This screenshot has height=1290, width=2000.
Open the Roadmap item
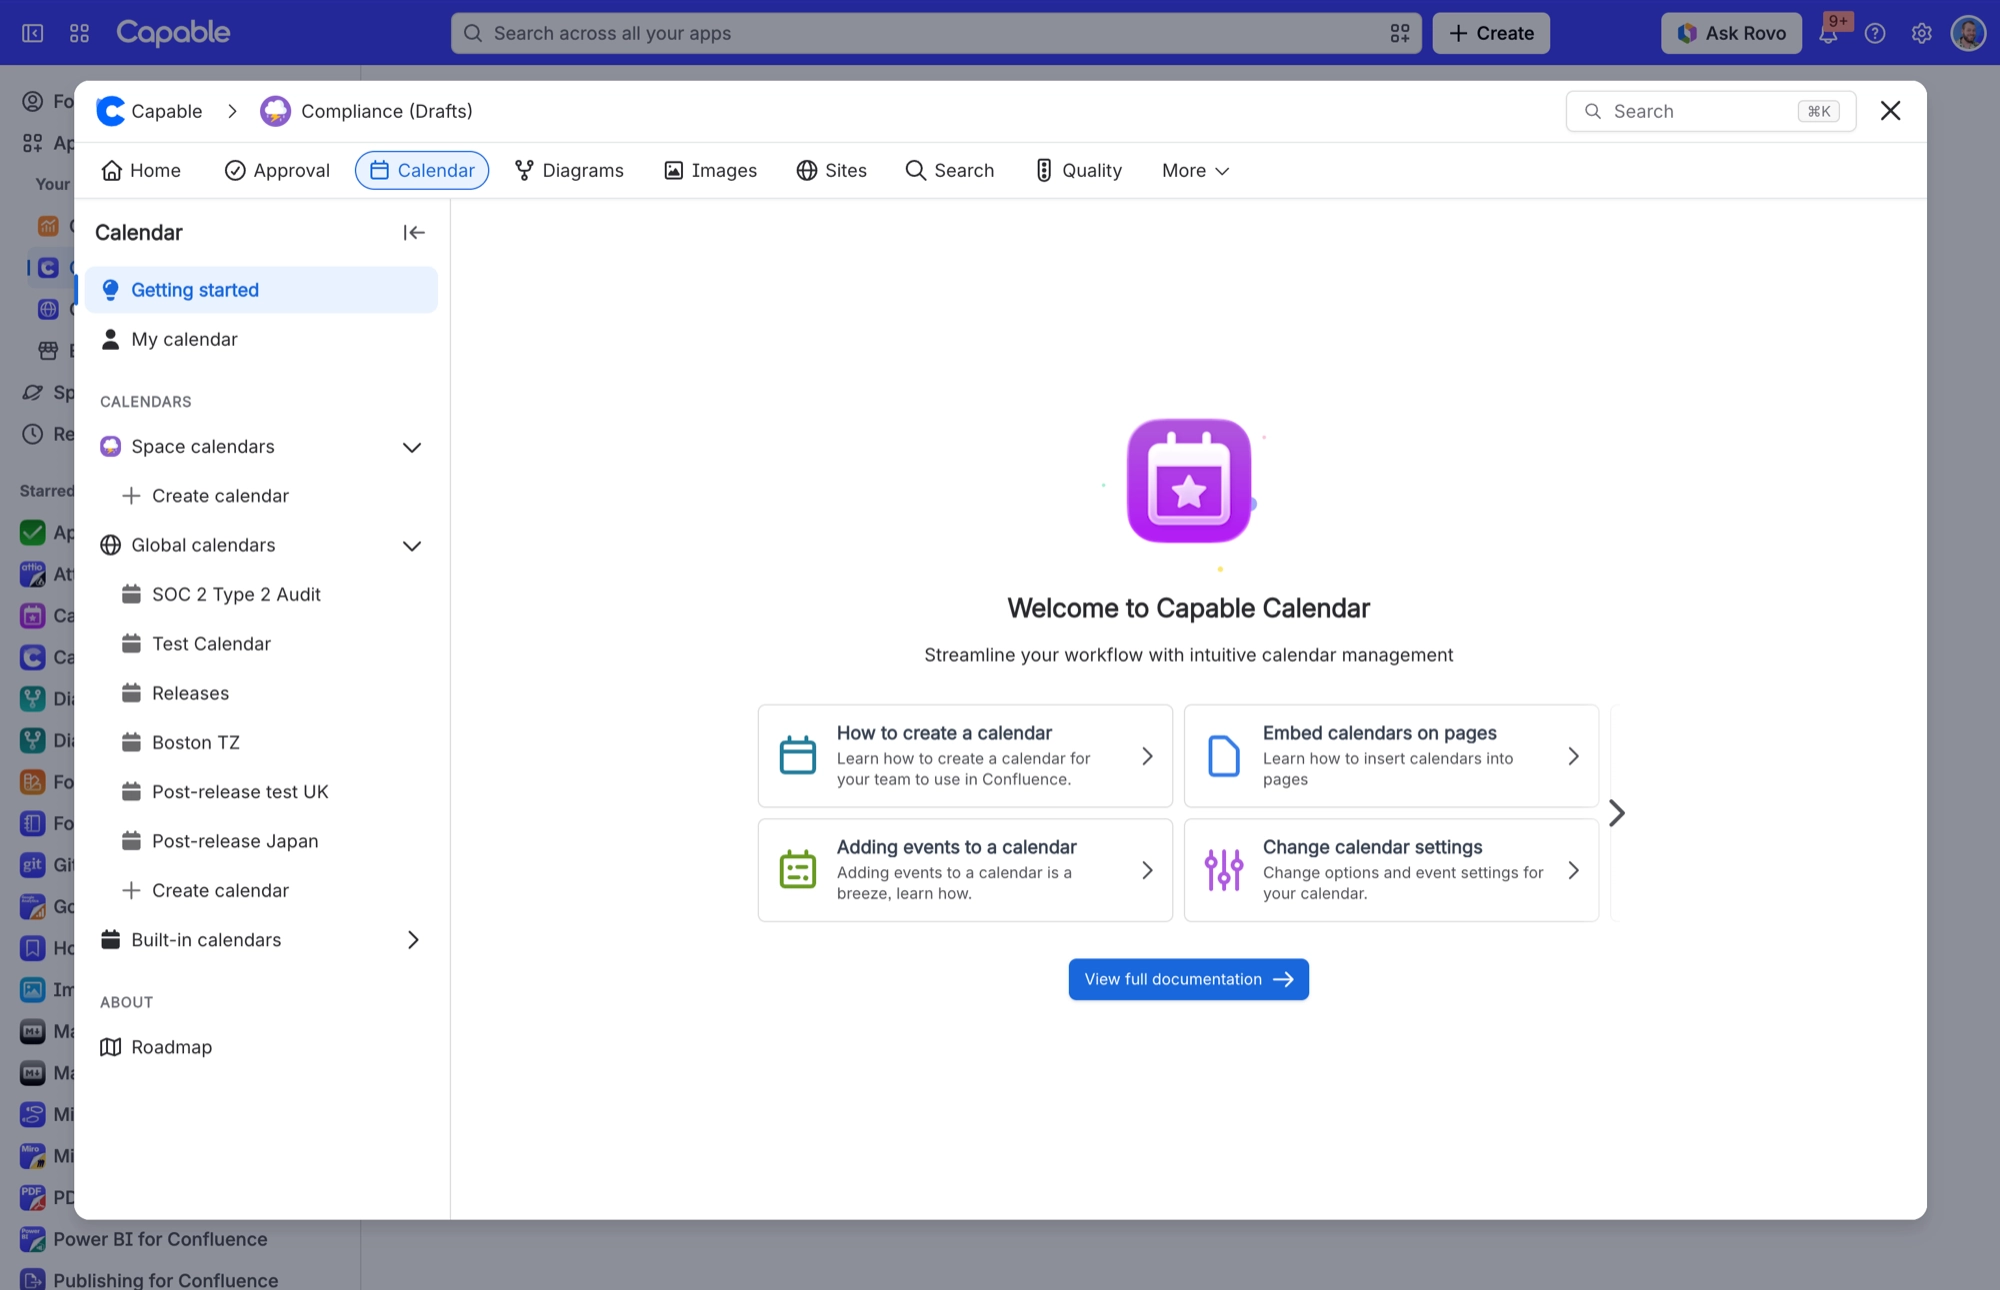click(x=261, y=1047)
